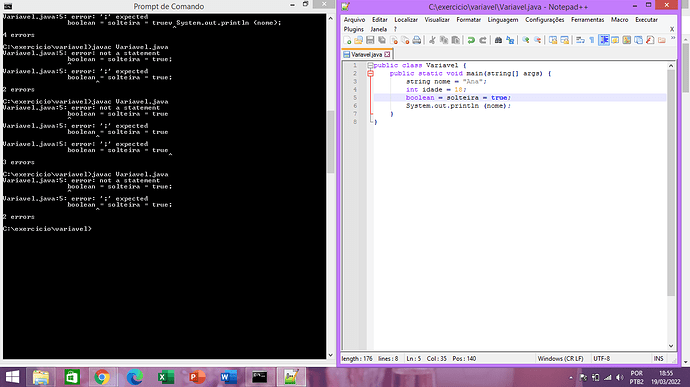The height and width of the screenshot is (387, 690).
Task: Undo with the green arrow icon
Action: pyautogui.click(x=471, y=40)
